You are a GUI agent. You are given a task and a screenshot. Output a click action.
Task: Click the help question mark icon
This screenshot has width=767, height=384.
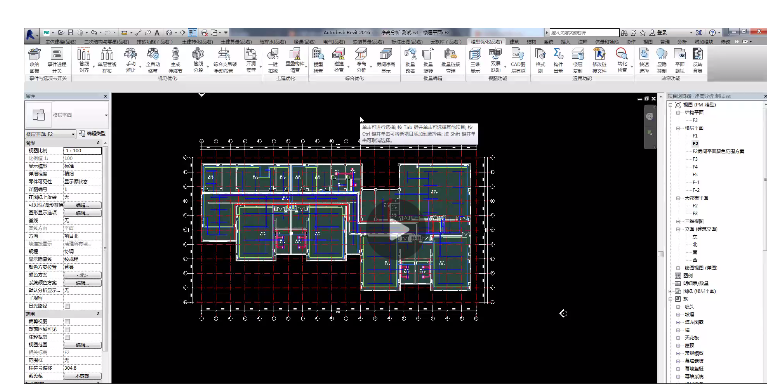point(713,33)
